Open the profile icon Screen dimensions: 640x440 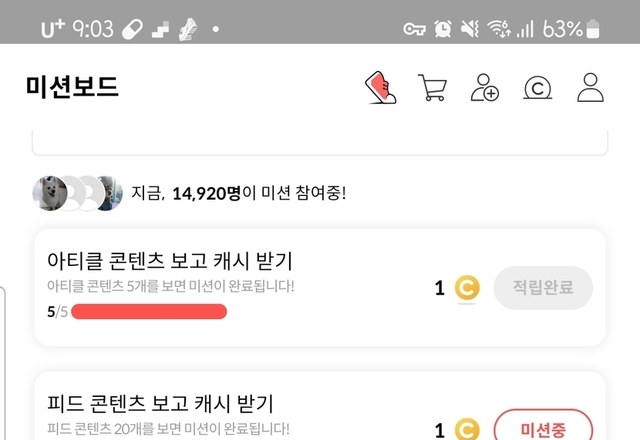click(x=591, y=87)
